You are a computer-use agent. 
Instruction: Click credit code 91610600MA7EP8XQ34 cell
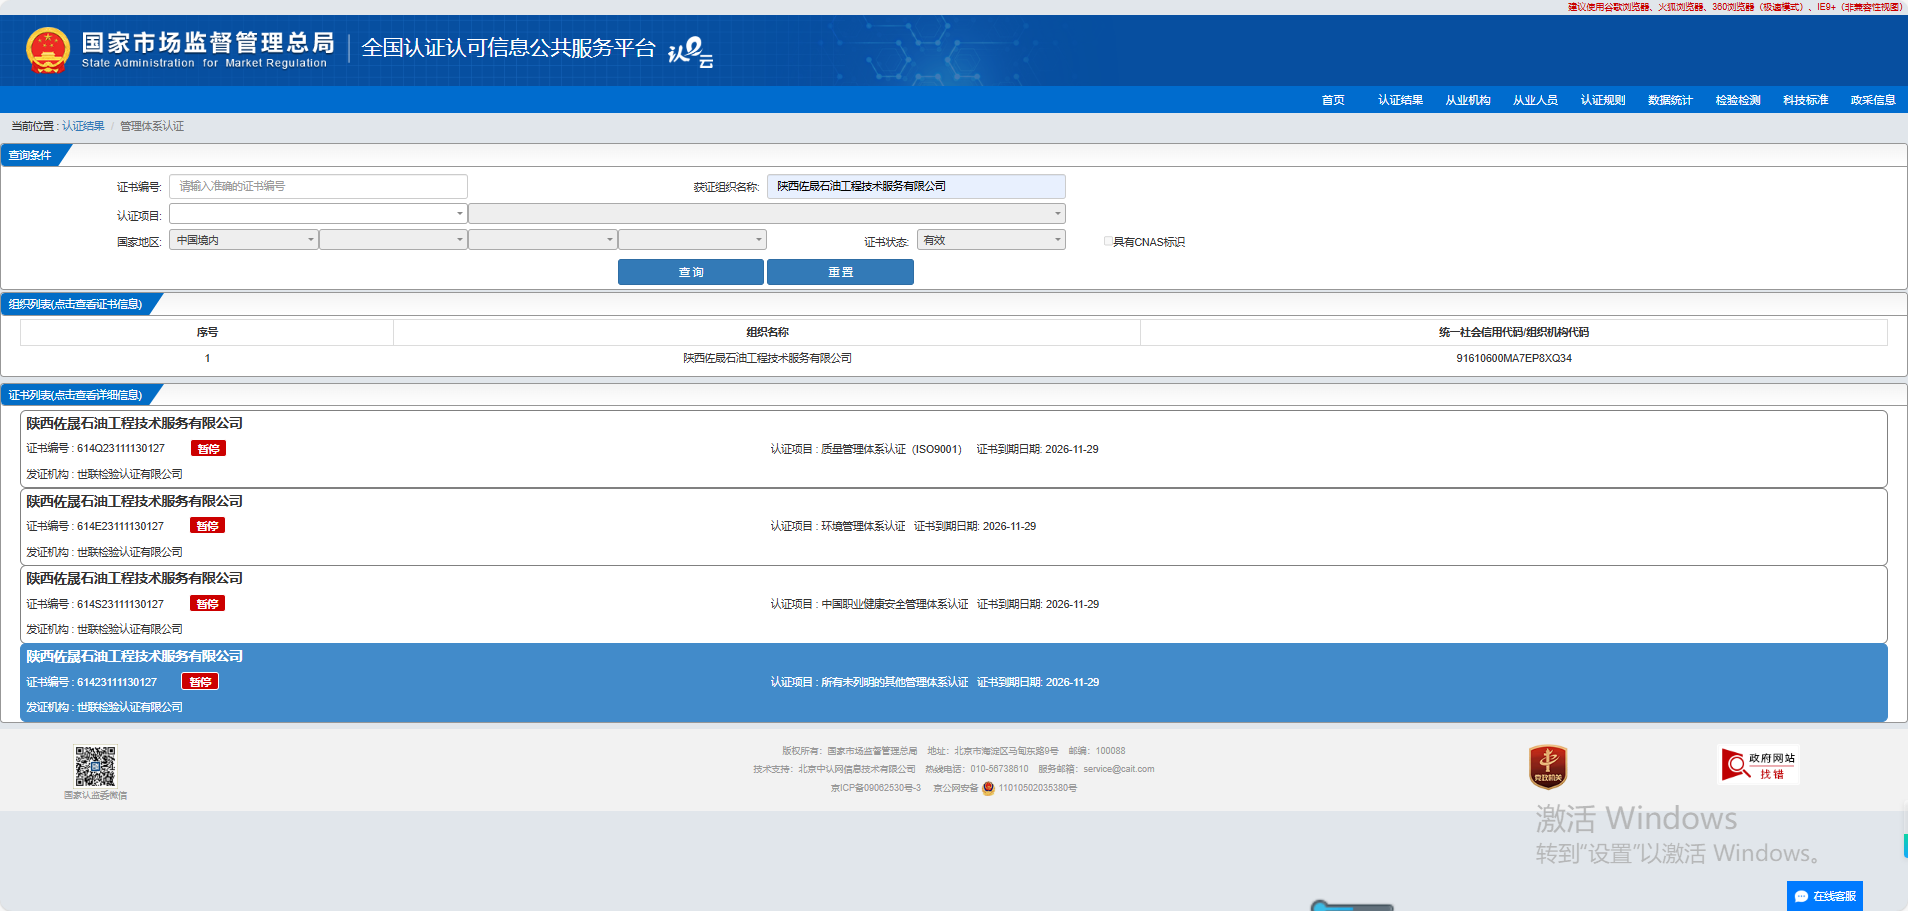[1514, 358]
